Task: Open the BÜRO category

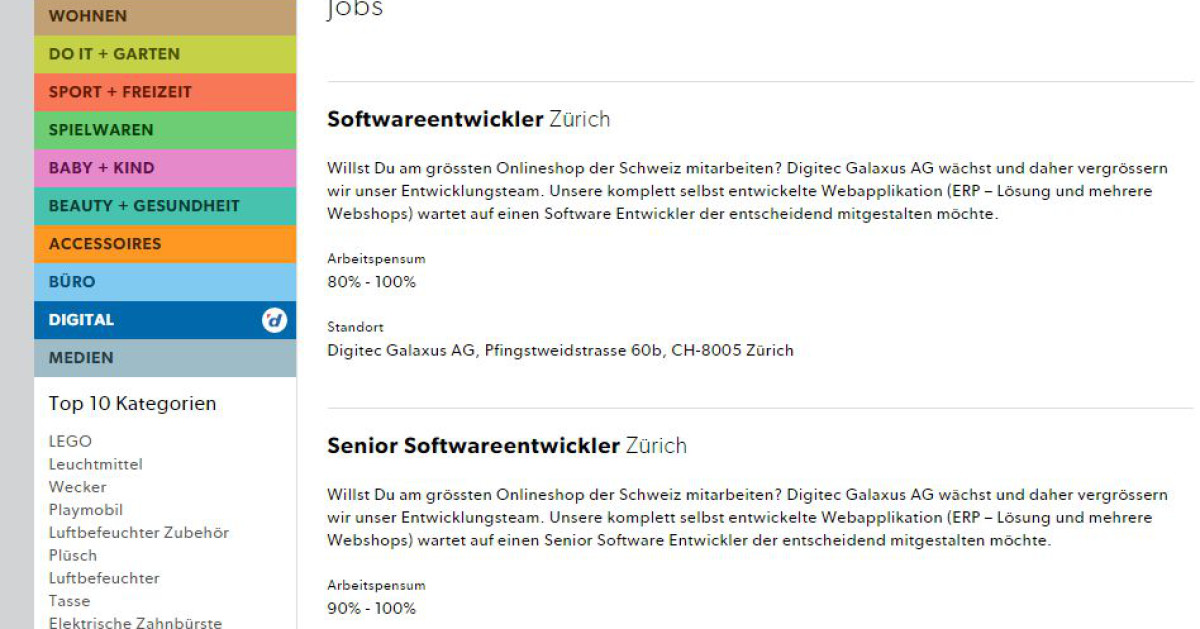Action: pyautogui.click(x=72, y=282)
